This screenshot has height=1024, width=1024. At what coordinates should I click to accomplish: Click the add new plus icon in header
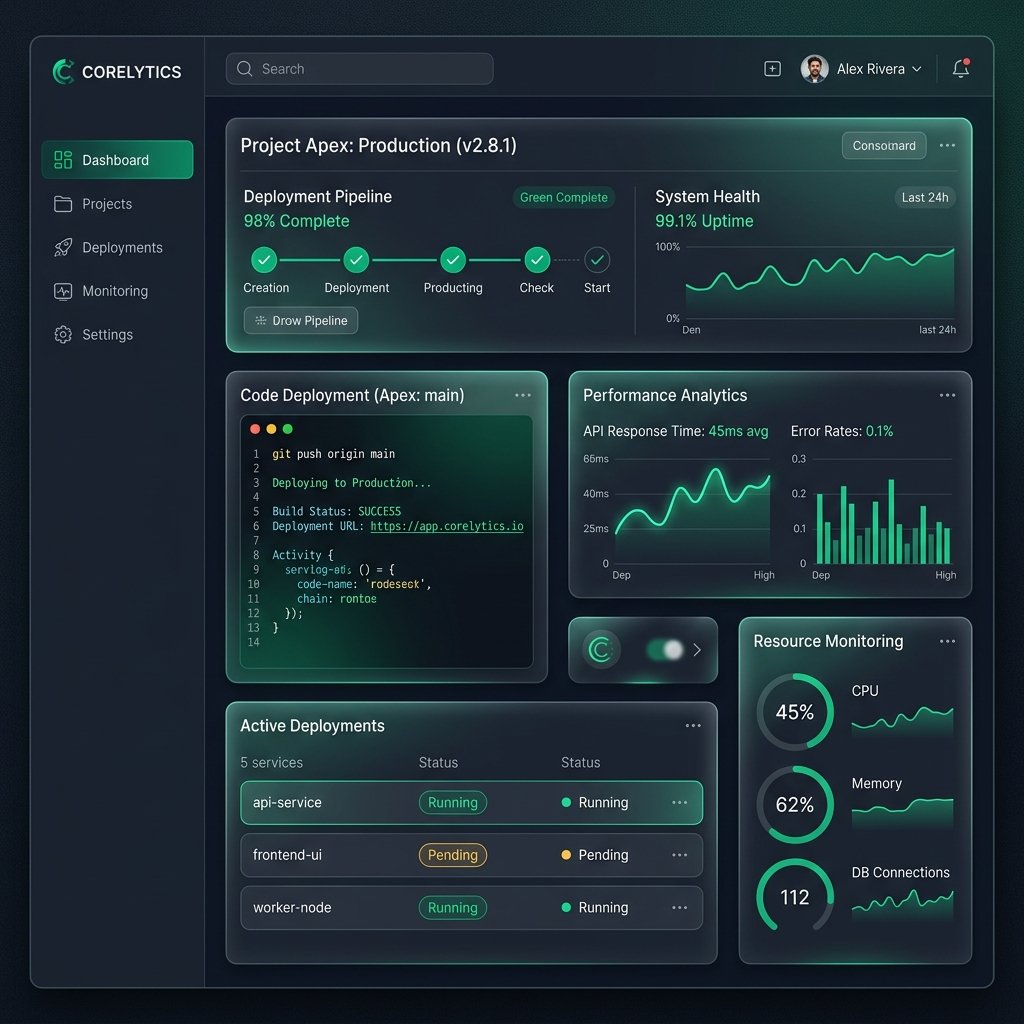coord(772,69)
